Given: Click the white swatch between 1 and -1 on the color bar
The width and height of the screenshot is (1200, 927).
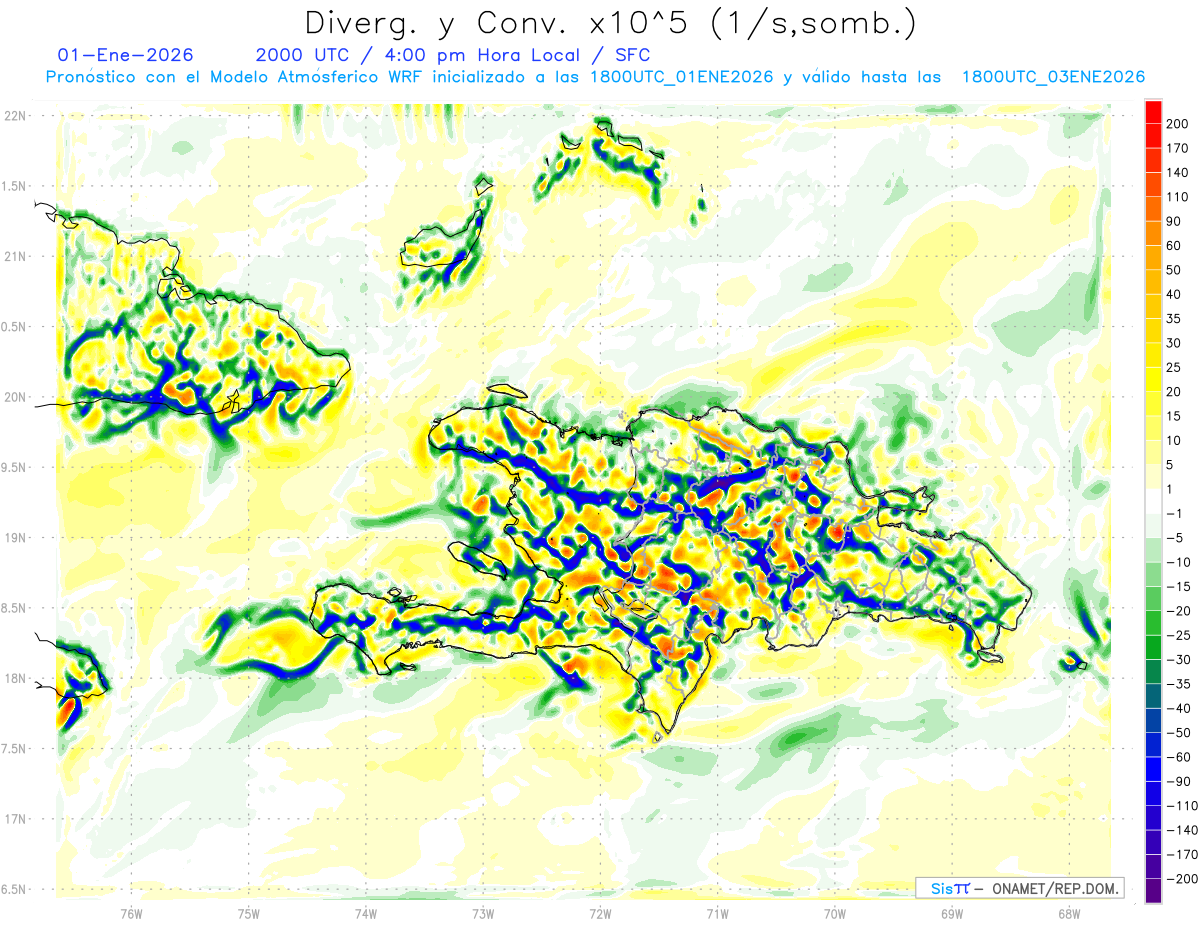Looking at the screenshot, I should 1153,501.
